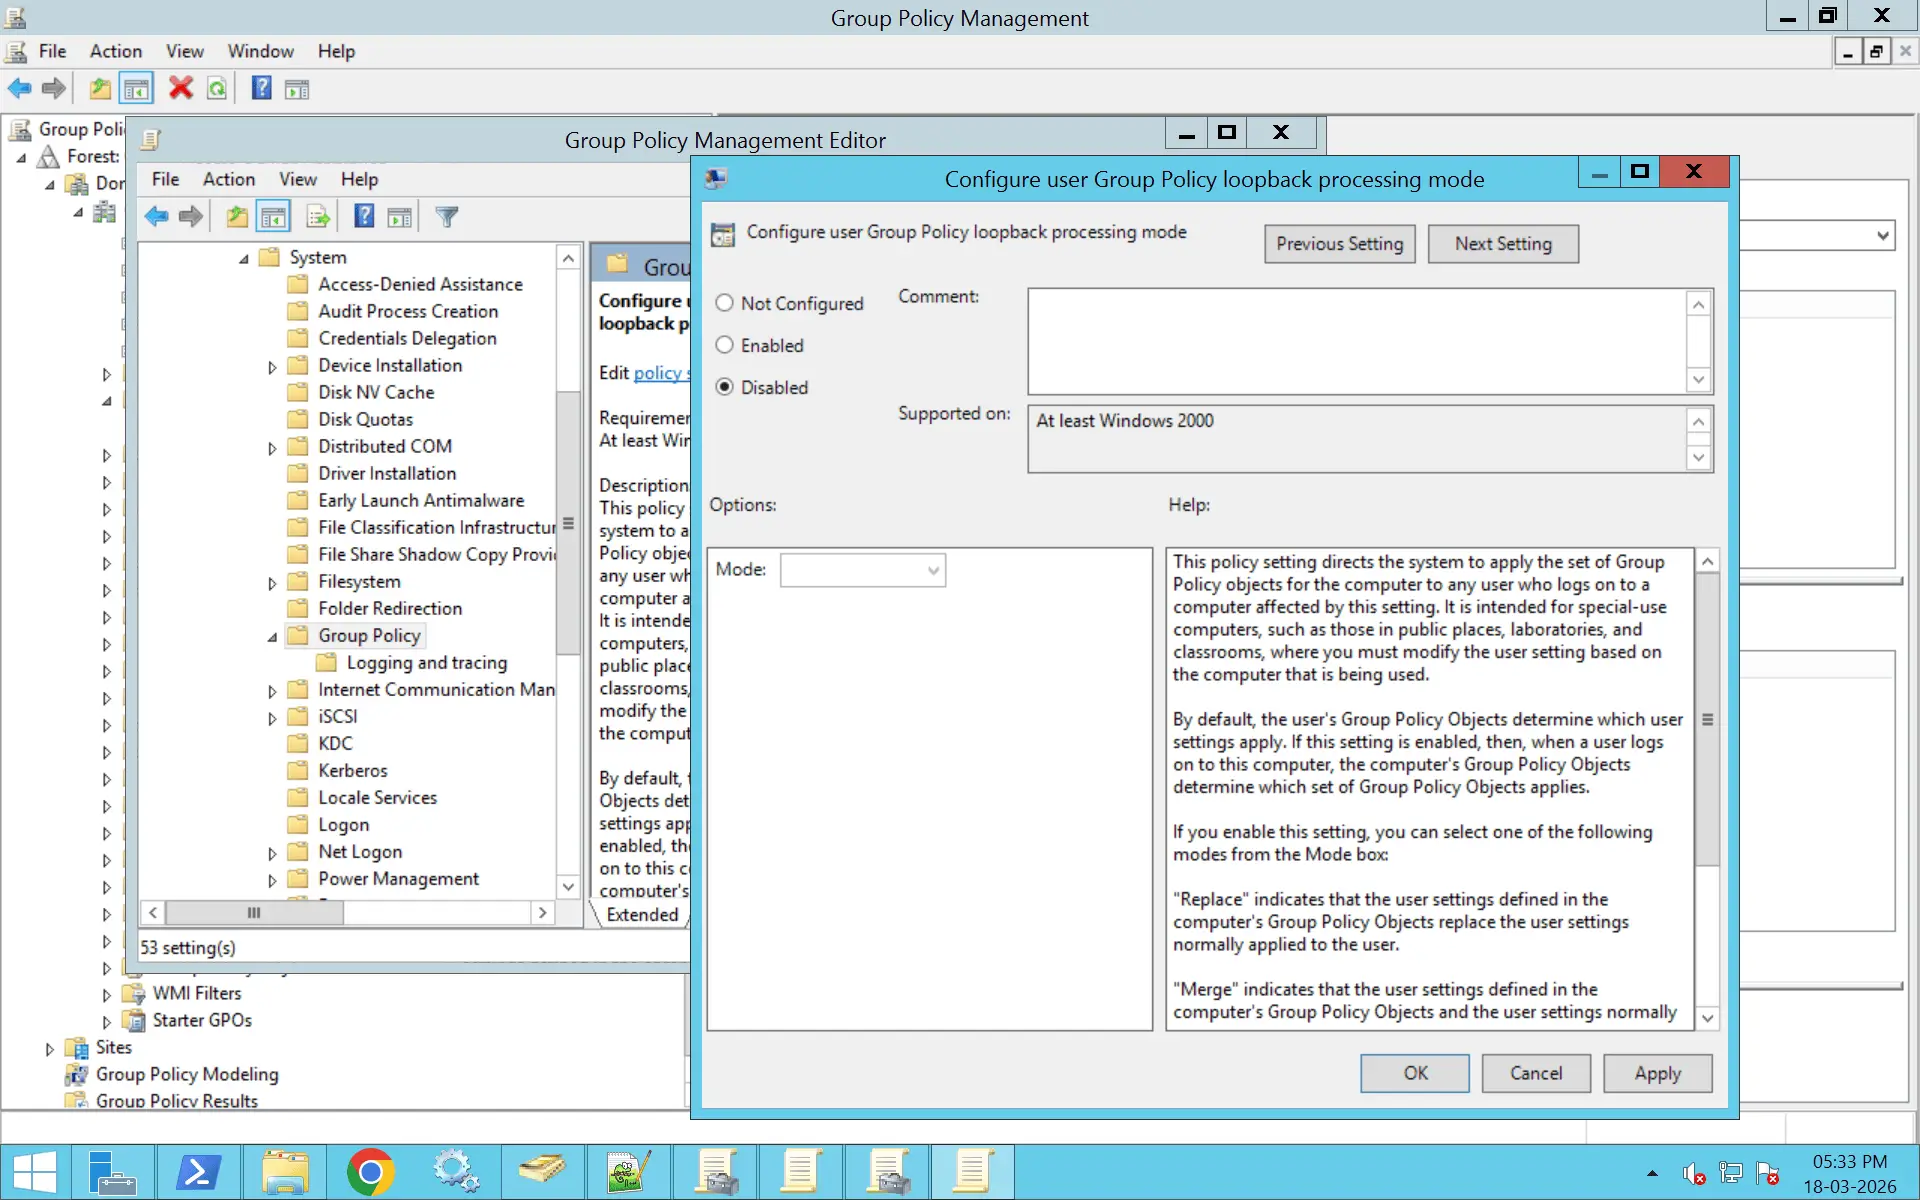Open Help using the question mark toolbar icon
The image size is (1920, 1200).
pyautogui.click(x=260, y=88)
